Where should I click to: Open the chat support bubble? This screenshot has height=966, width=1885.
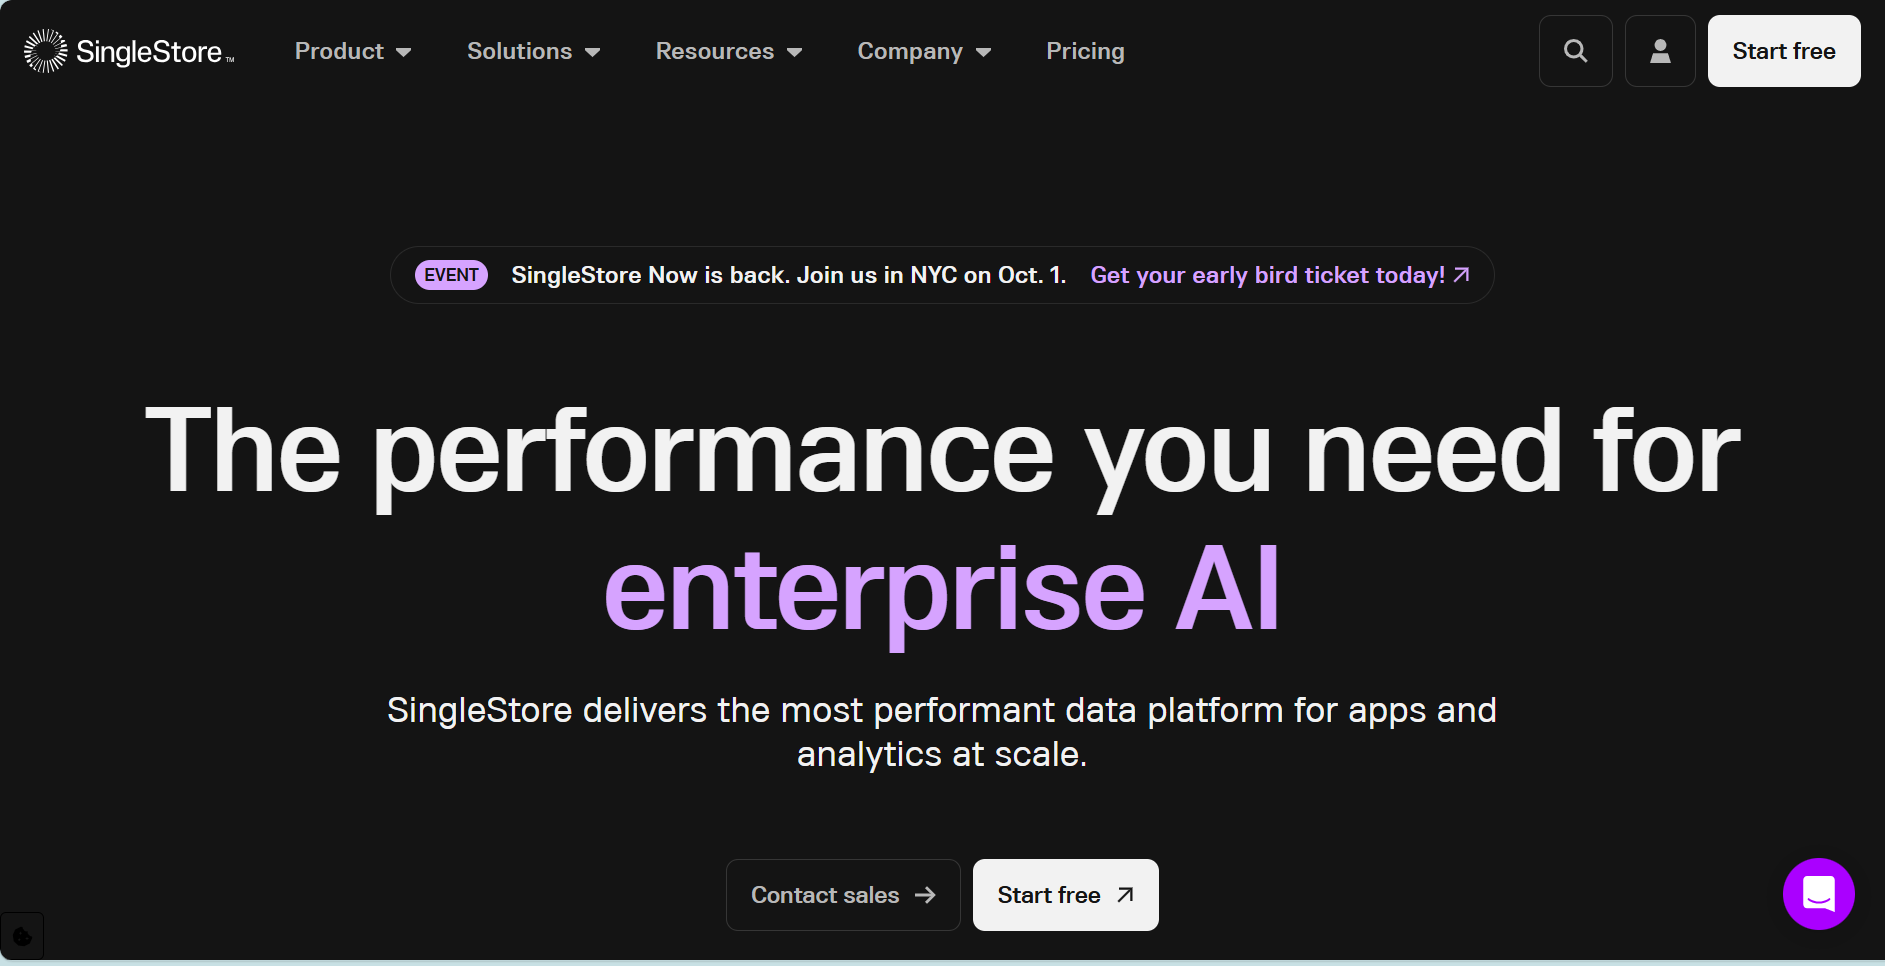[x=1818, y=894]
